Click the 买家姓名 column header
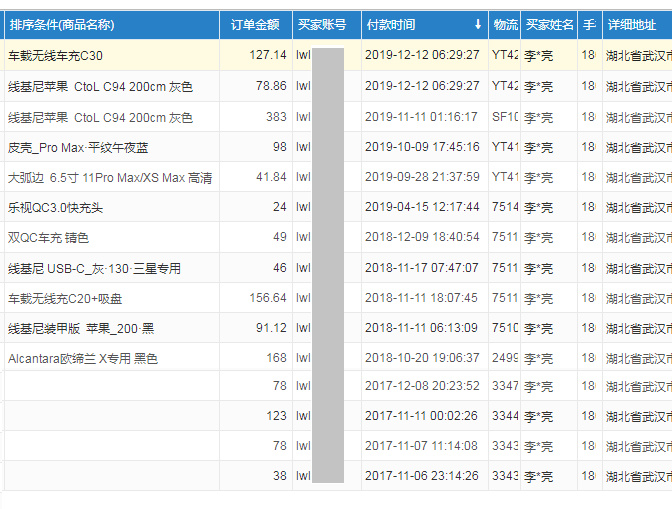This screenshot has width=672, height=509. point(549,25)
